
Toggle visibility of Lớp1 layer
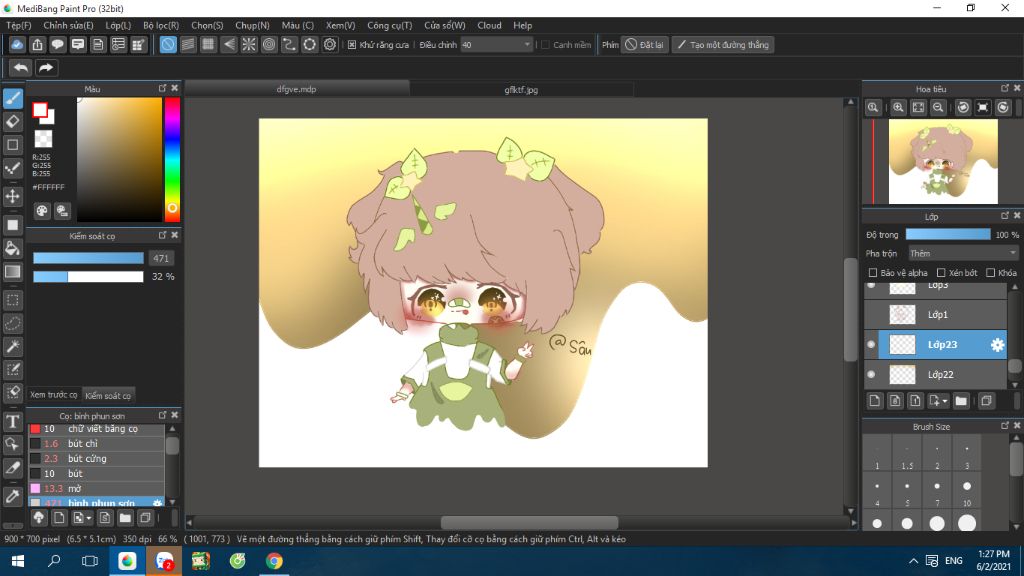pyautogui.click(x=871, y=314)
